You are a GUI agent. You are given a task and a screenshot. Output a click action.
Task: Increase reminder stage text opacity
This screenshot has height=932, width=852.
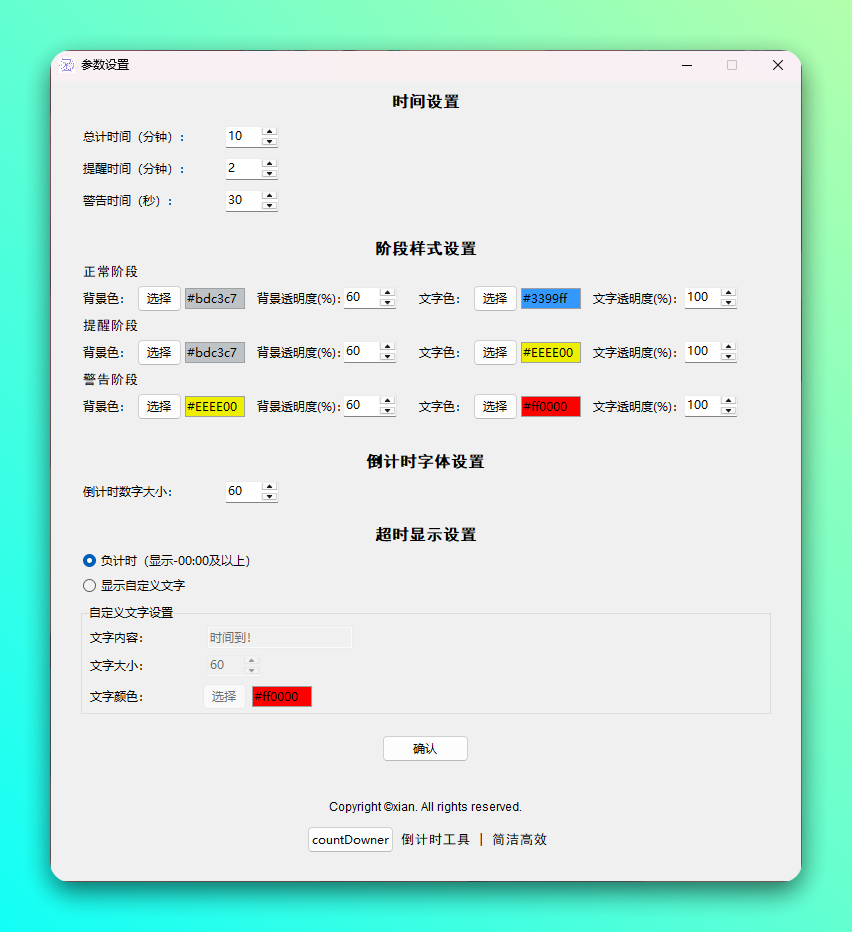point(728,347)
